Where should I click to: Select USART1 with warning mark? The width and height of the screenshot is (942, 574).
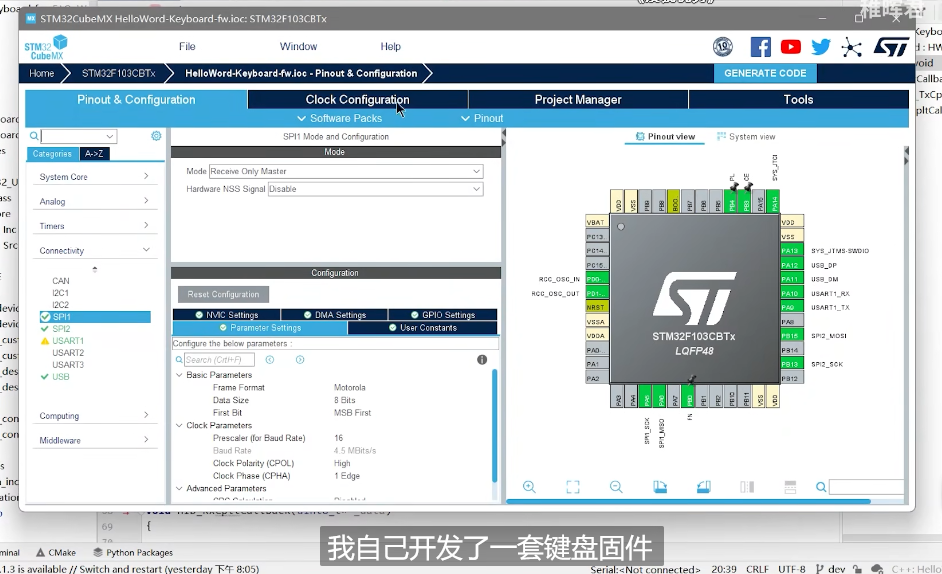tap(68, 341)
